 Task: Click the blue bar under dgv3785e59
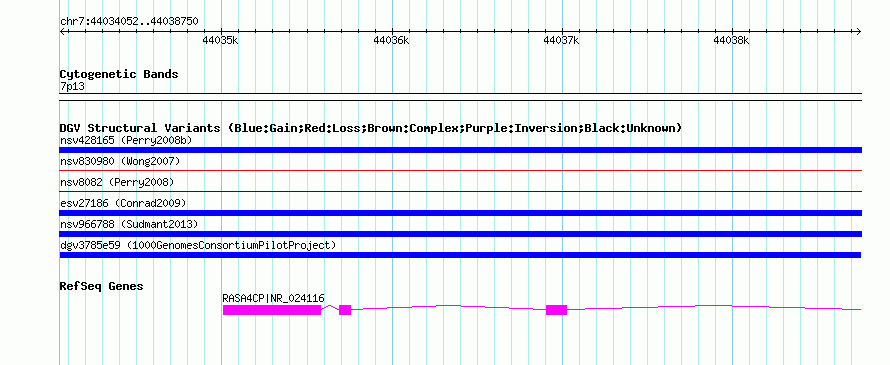click(x=460, y=255)
